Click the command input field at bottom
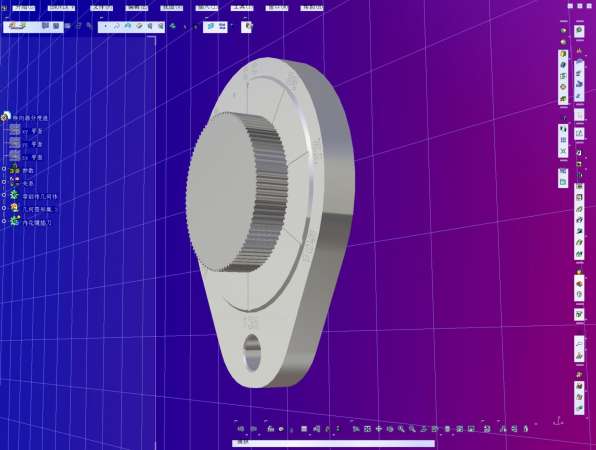 click(333, 443)
